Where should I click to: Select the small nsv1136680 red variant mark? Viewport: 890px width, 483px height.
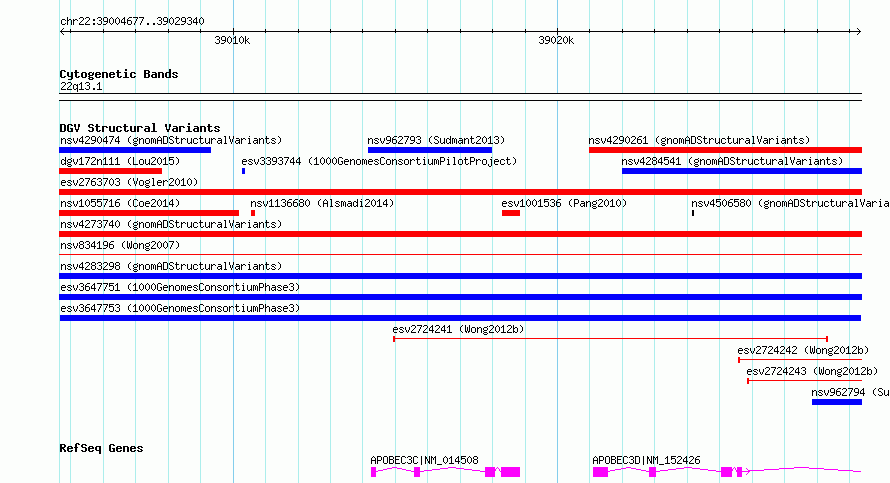coord(253,213)
